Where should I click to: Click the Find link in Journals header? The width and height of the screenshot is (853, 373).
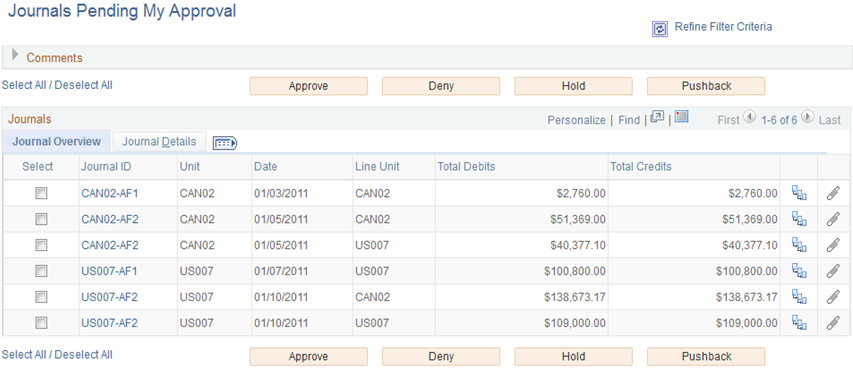point(629,120)
